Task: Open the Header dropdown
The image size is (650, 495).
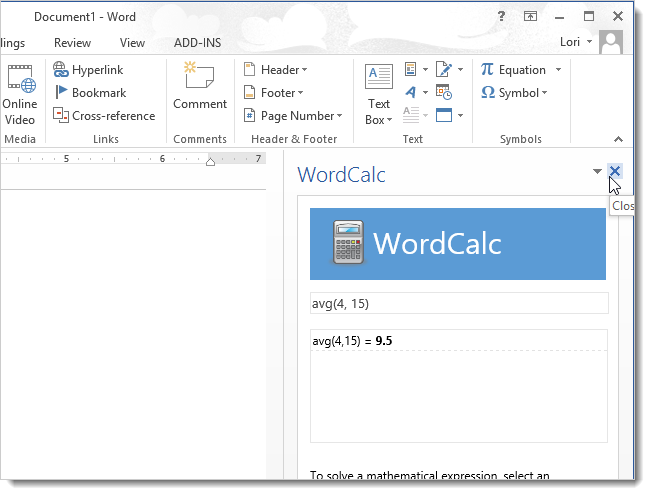Action: (275, 70)
